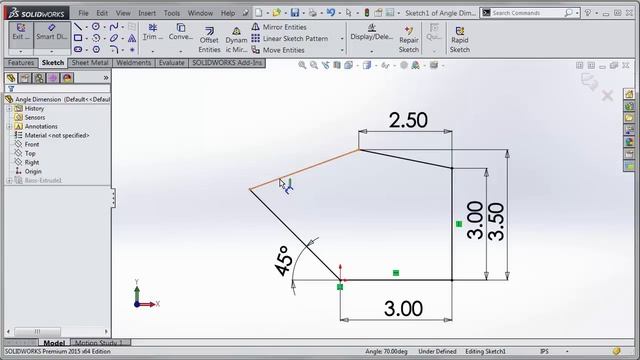Image resolution: width=640 pixels, height=360 pixels.
Task: Select the Arc sketch tool
Action: [x=96, y=38]
